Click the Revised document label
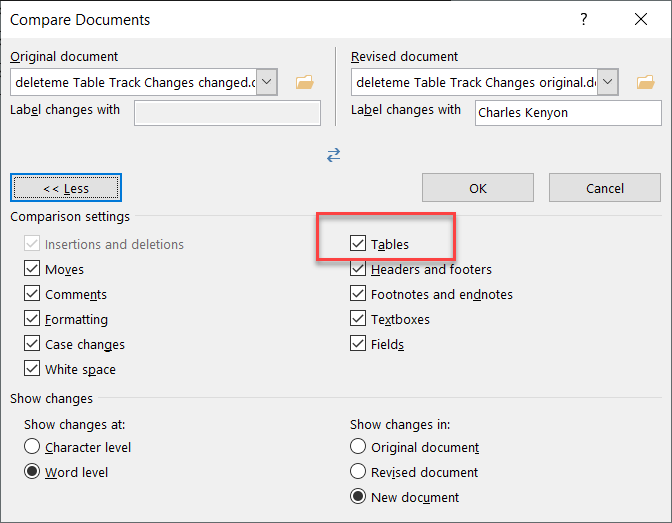Image resolution: width=672 pixels, height=523 pixels. click(x=404, y=57)
